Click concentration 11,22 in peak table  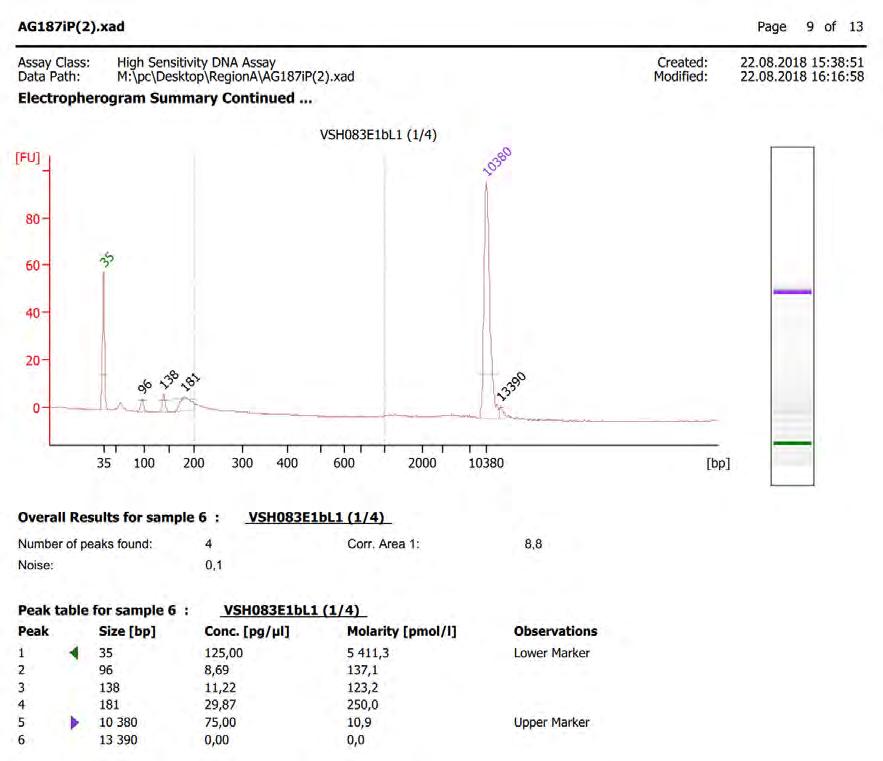click(220, 688)
